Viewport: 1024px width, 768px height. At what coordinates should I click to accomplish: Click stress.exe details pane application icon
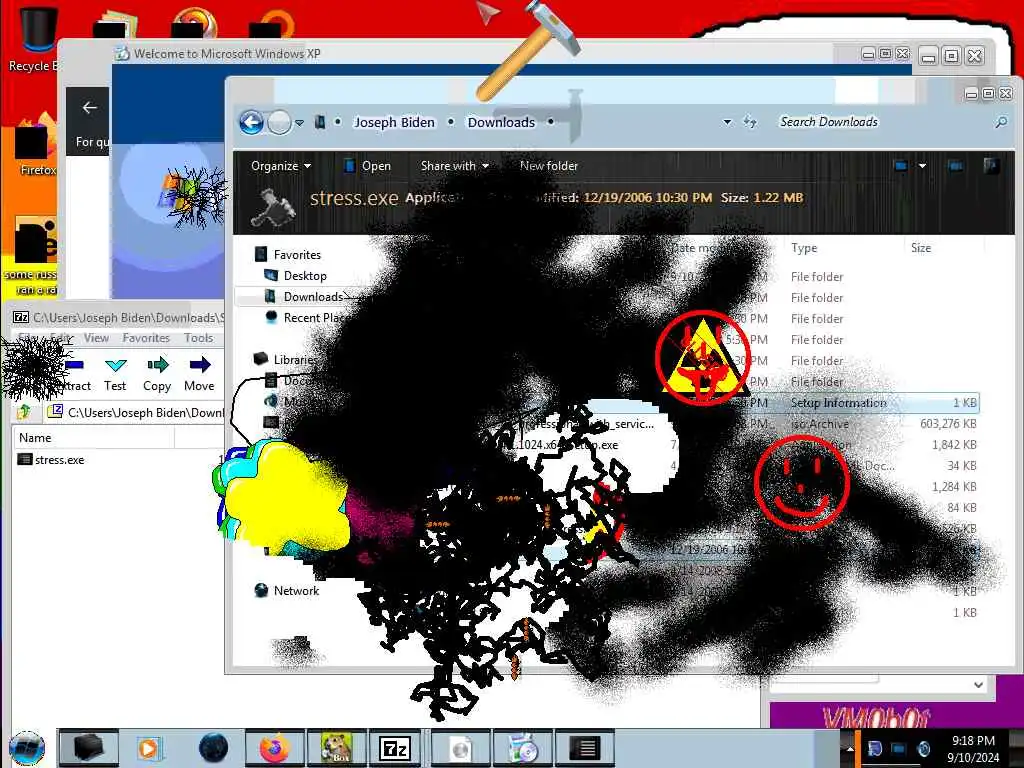pos(273,206)
